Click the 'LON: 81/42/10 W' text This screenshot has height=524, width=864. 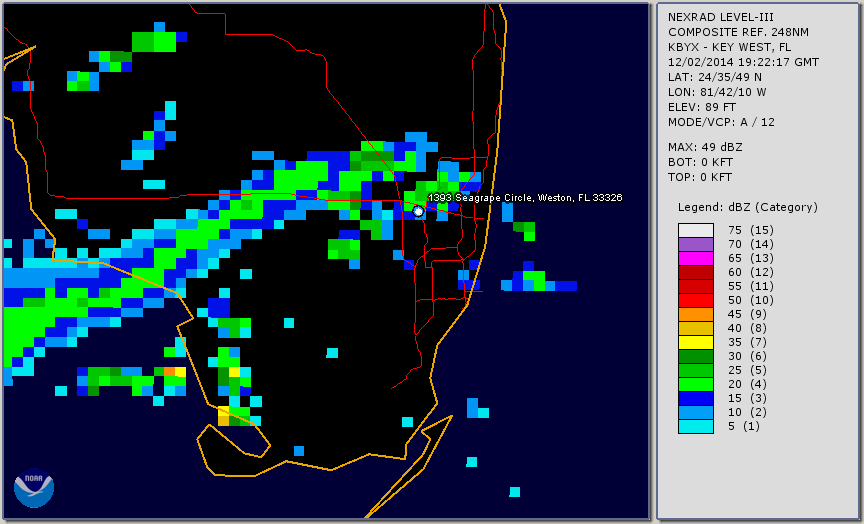point(717,92)
